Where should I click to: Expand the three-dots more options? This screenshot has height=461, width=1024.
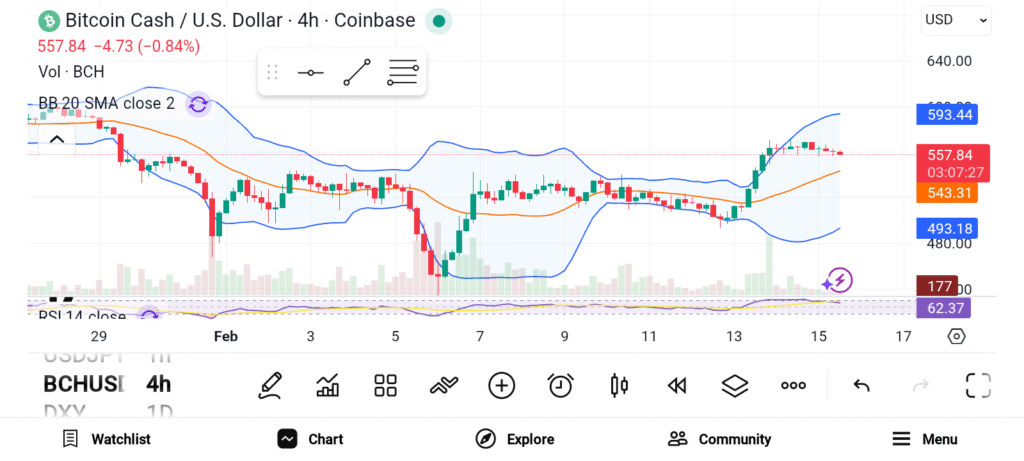pyautogui.click(x=793, y=385)
